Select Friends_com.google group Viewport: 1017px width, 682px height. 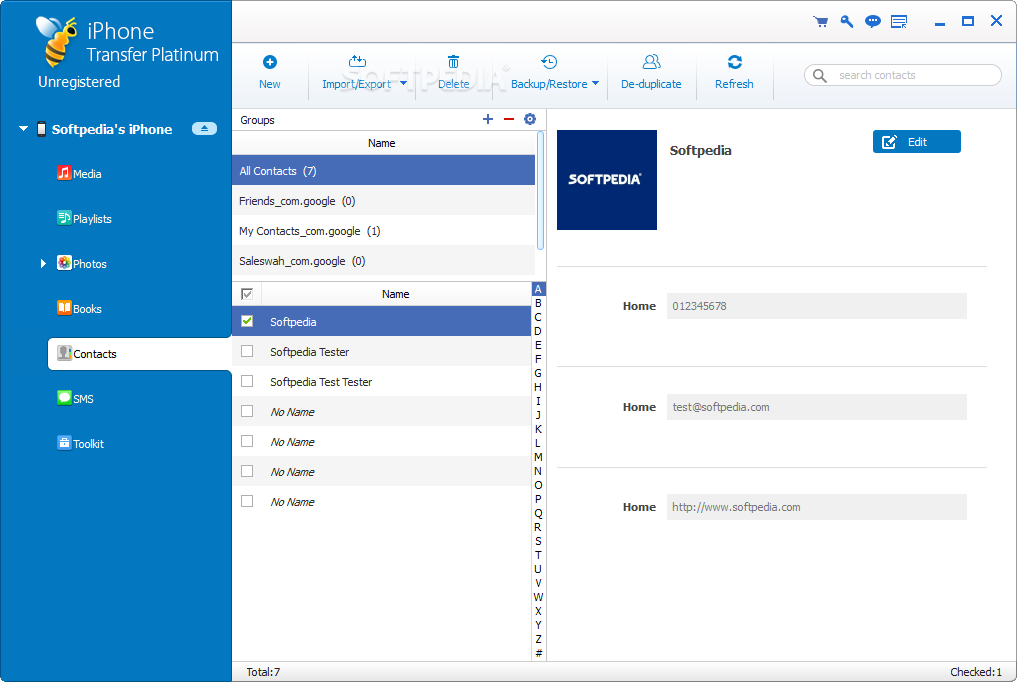click(383, 201)
